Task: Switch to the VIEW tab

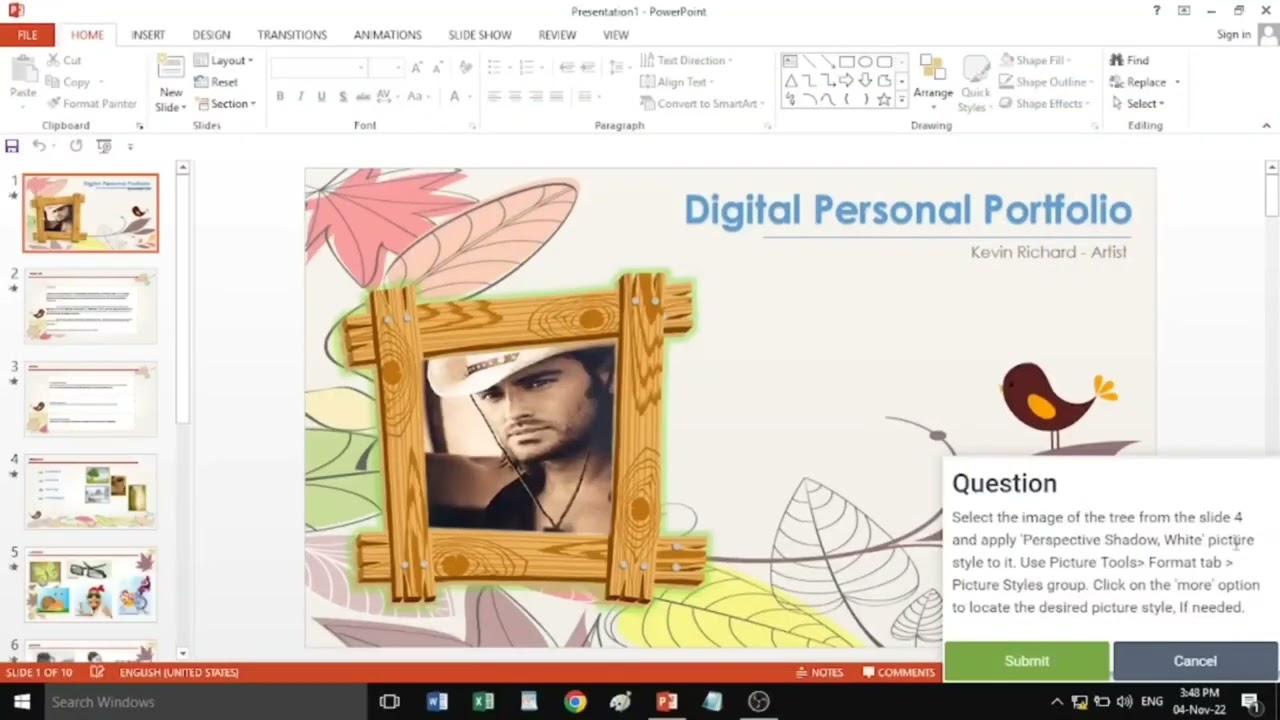Action: click(616, 34)
